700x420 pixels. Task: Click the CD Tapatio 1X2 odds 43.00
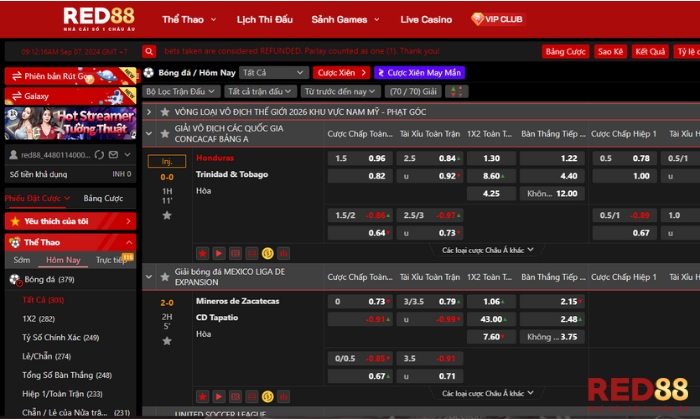click(492, 319)
